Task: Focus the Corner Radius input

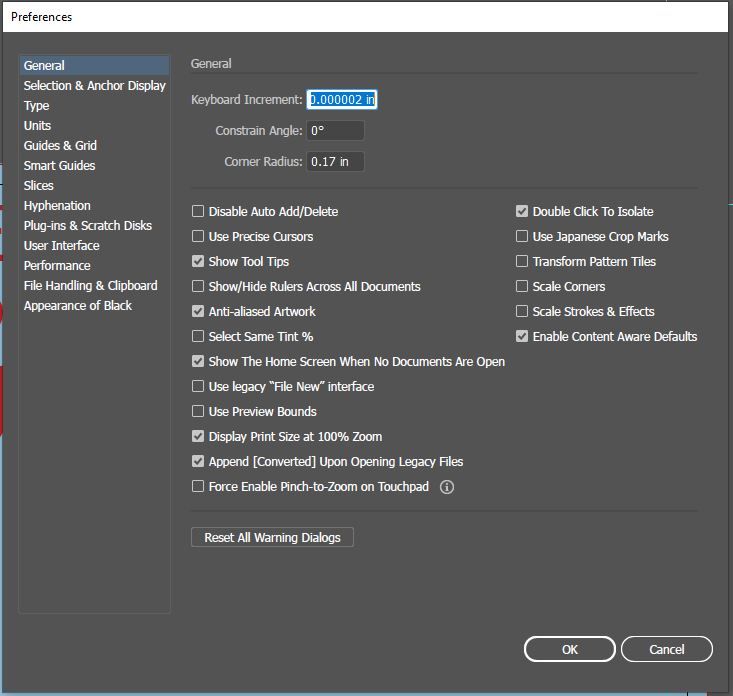Action: (x=335, y=162)
